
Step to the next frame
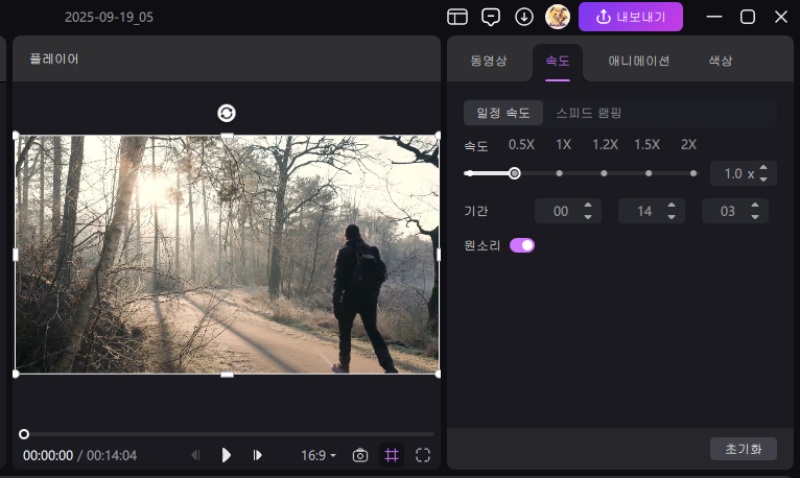[257, 455]
